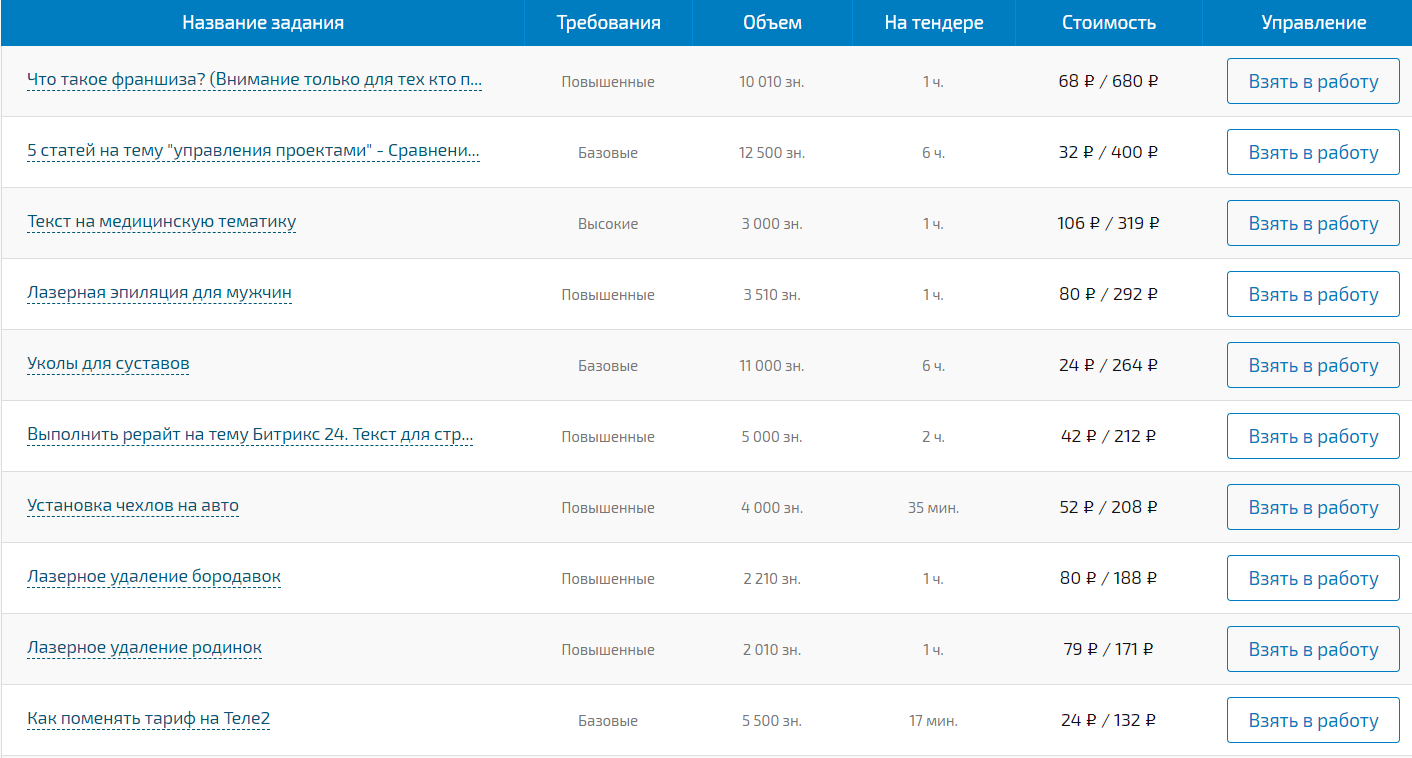Viewport: 1412px width, 758px height.
Task: Open 'Текст на медицинскую тематику' task
Action: [161, 222]
